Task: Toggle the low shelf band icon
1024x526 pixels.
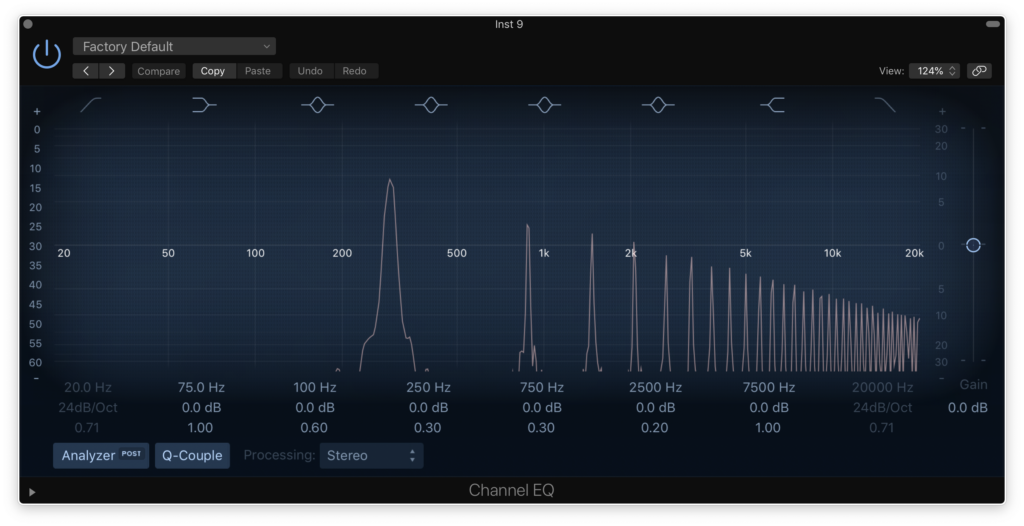Action: click(x=204, y=104)
